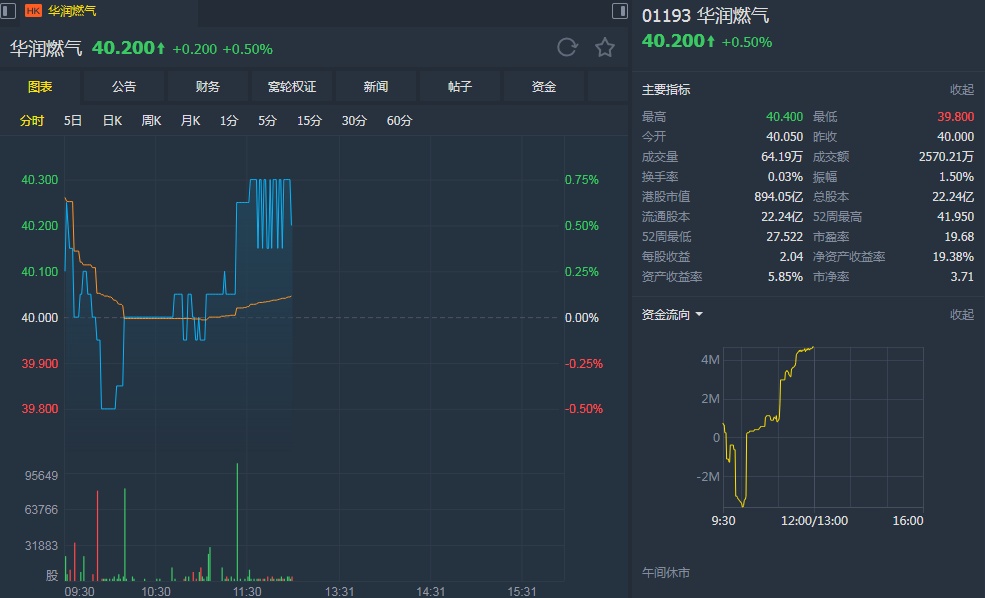The width and height of the screenshot is (985, 598).
Task: Go to the 新闻 tab
Action: pos(376,87)
